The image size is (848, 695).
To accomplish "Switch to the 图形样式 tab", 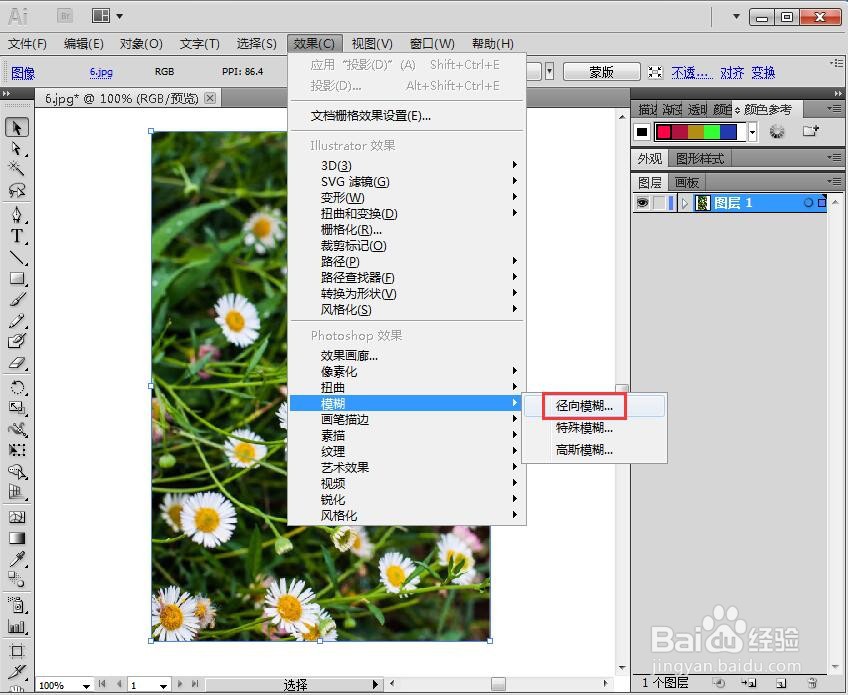I will [x=700, y=158].
